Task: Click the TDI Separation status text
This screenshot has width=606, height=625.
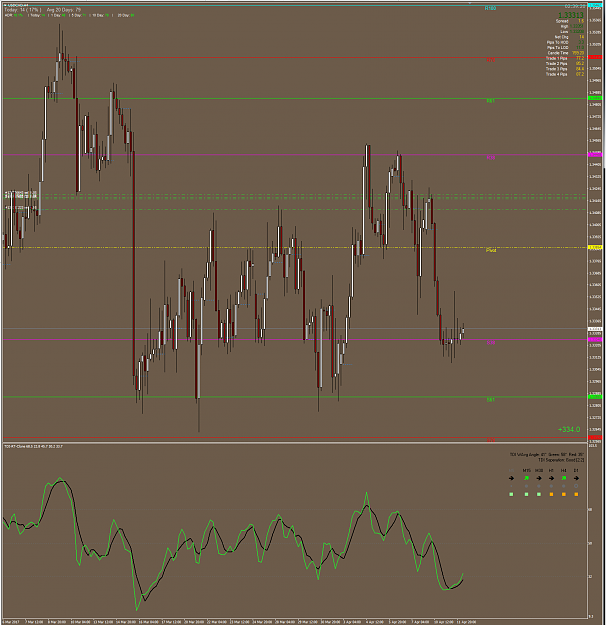Action: pyautogui.click(x=561, y=460)
